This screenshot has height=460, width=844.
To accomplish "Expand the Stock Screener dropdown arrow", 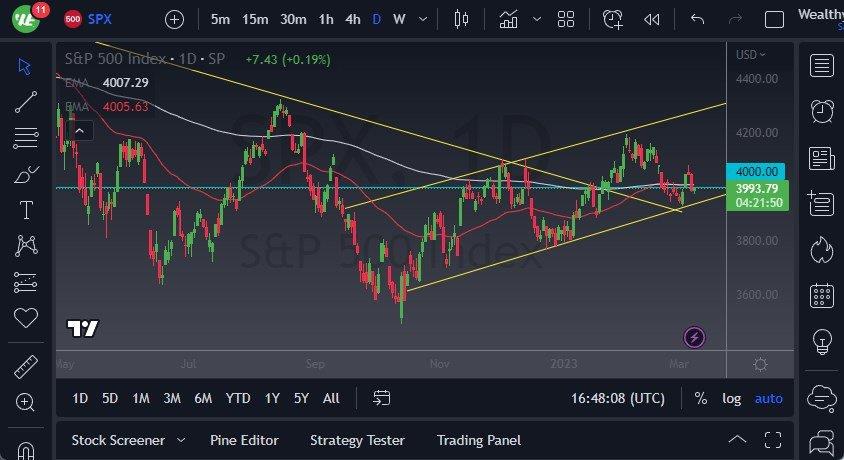I will point(181,440).
